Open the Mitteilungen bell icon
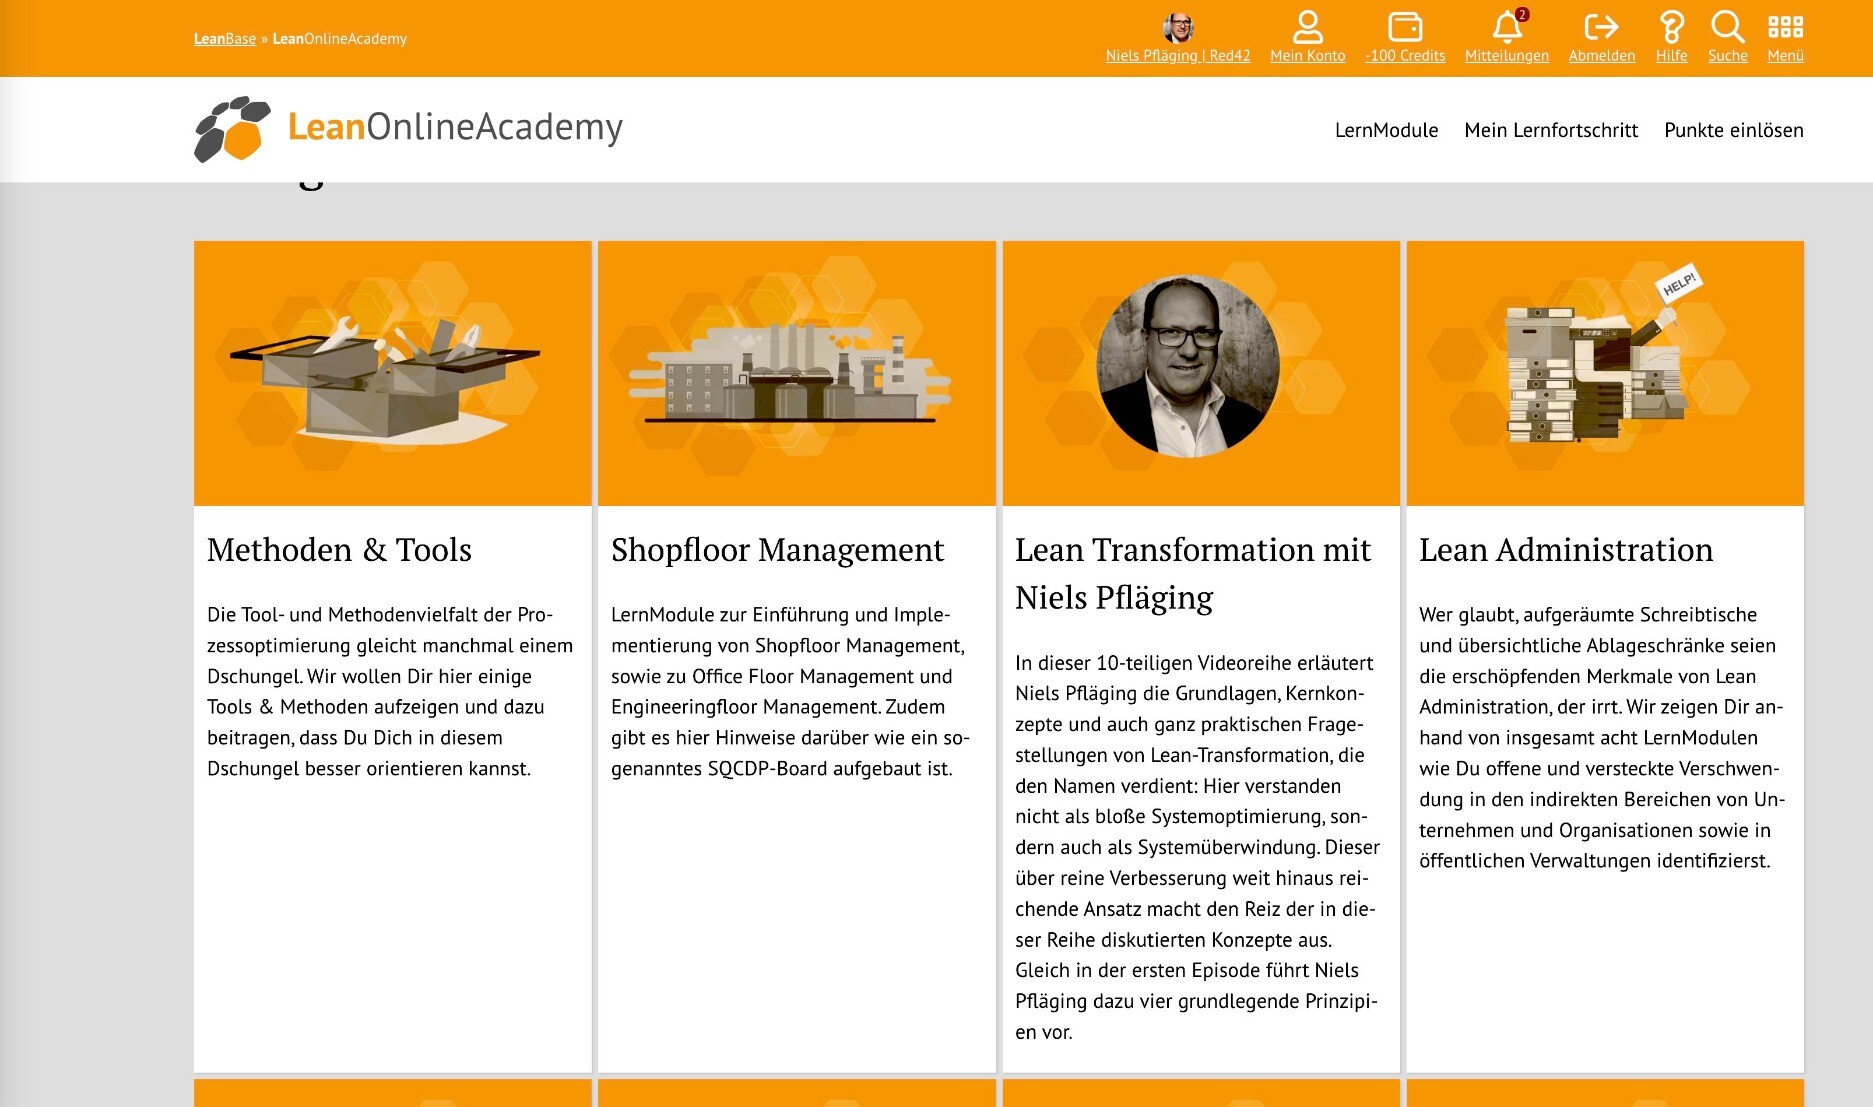Viewport: 1873px width, 1107px height. click(1506, 27)
